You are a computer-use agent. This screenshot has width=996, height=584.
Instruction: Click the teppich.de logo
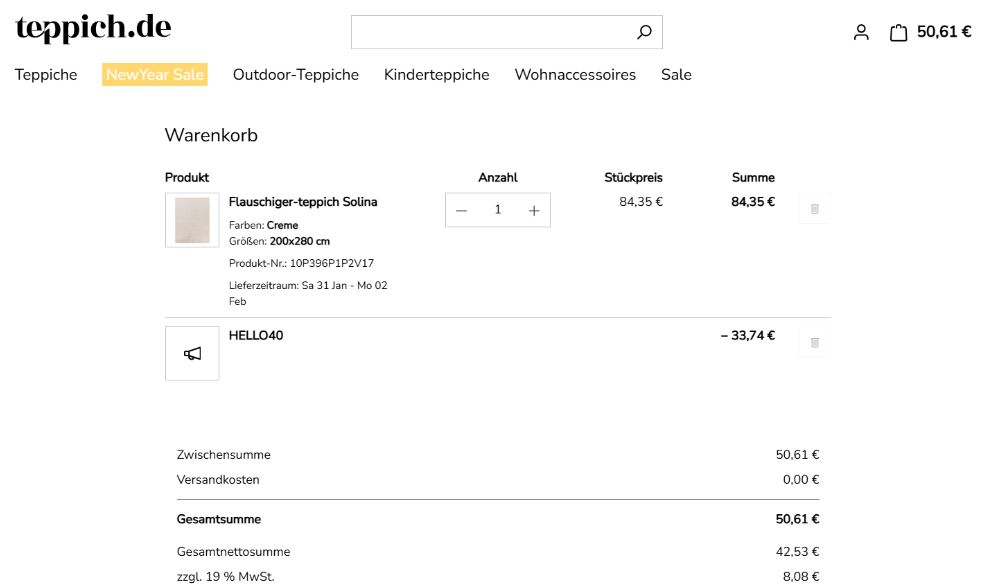[x=91, y=27]
